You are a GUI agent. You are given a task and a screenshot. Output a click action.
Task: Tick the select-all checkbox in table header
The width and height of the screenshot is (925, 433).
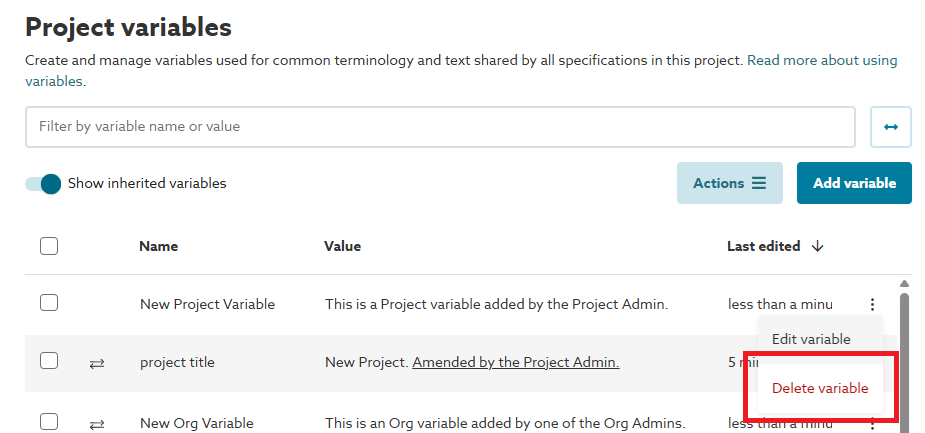coord(49,246)
